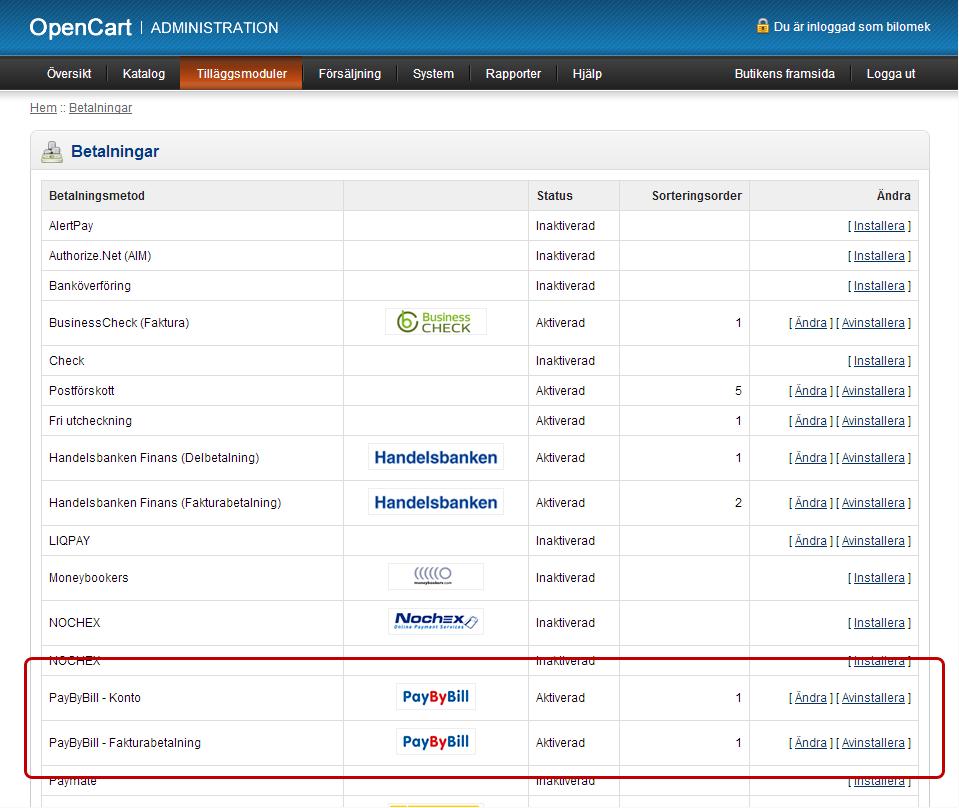
Task: Click the Moneybookers row name
Action: click(89, 577)
